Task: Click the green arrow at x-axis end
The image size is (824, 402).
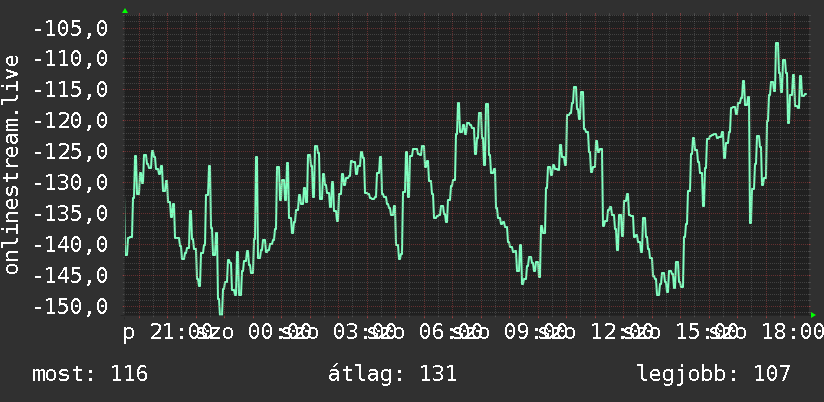Action: (x=813, y=315)
